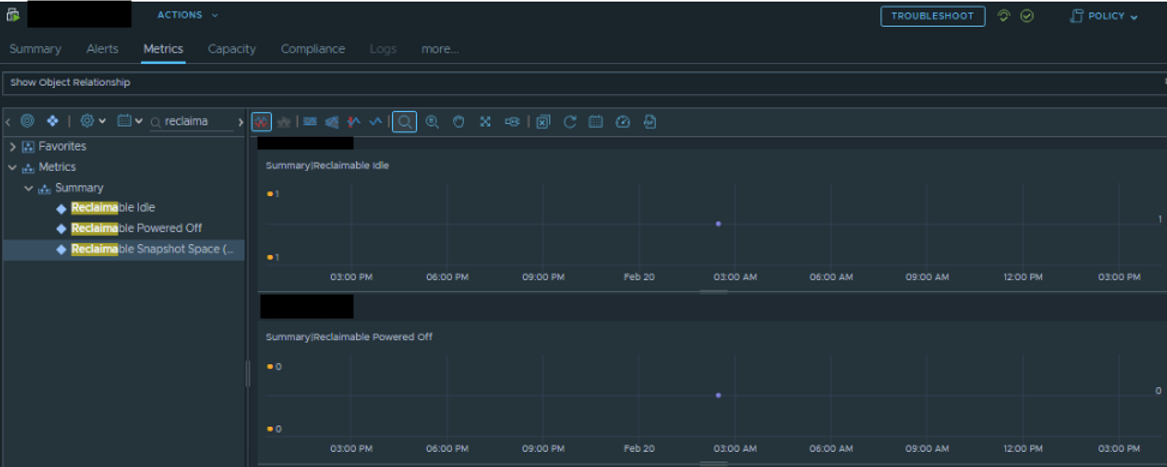The height and width of the screenshot is (467, 1167).
Task: Click the refresh charts icon
Action: point(570,122)
